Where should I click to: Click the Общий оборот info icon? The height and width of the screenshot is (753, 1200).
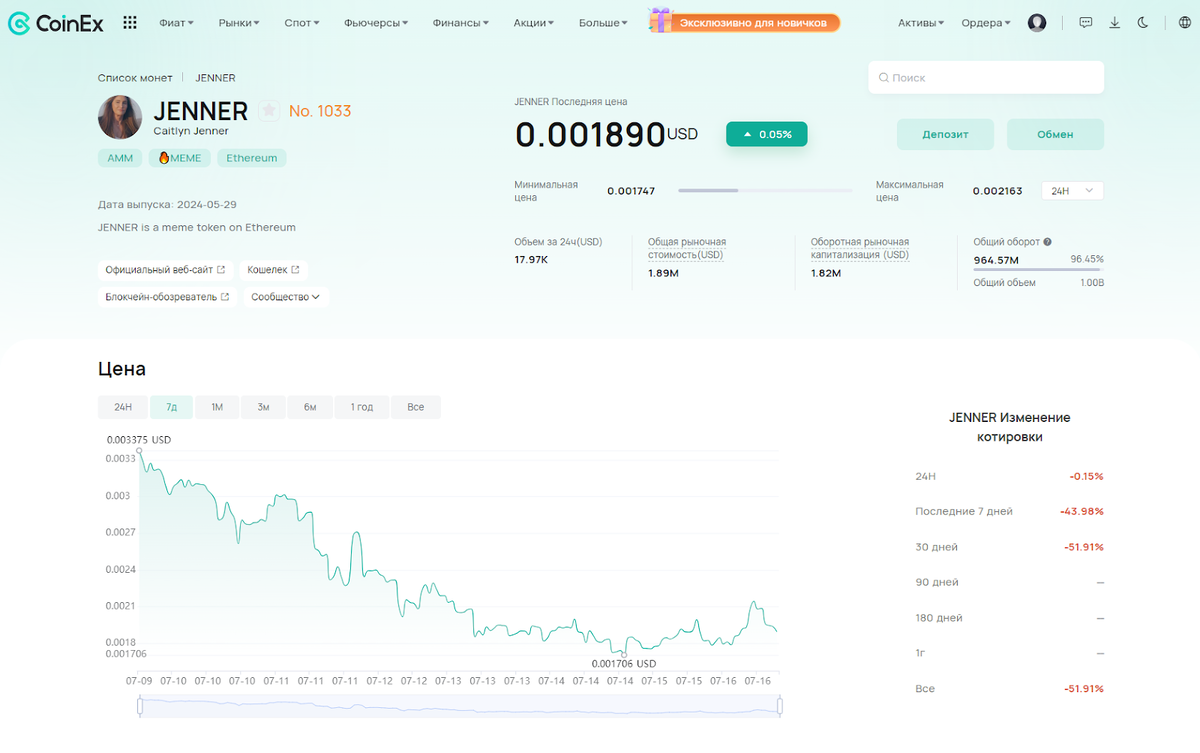click(1048, 242)
